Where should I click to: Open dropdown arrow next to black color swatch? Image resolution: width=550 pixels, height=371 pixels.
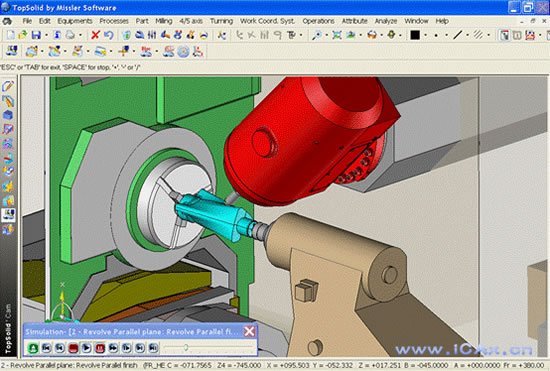pos(425,35)
